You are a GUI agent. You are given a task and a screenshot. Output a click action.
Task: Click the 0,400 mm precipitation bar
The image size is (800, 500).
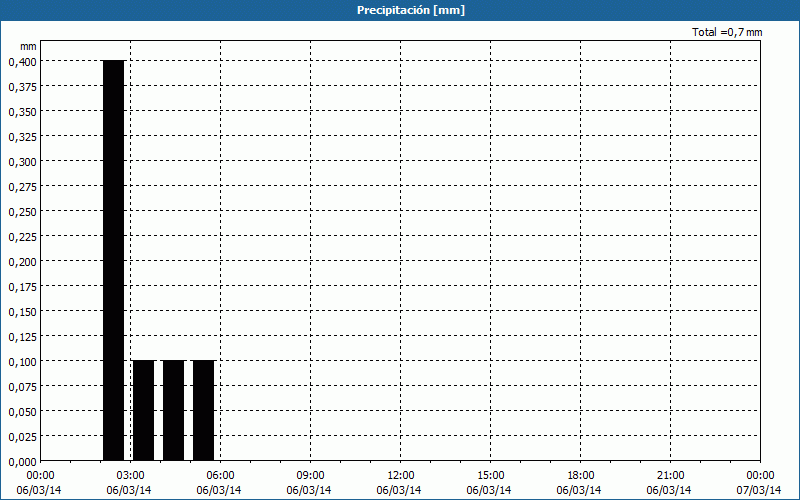[113, 260]
